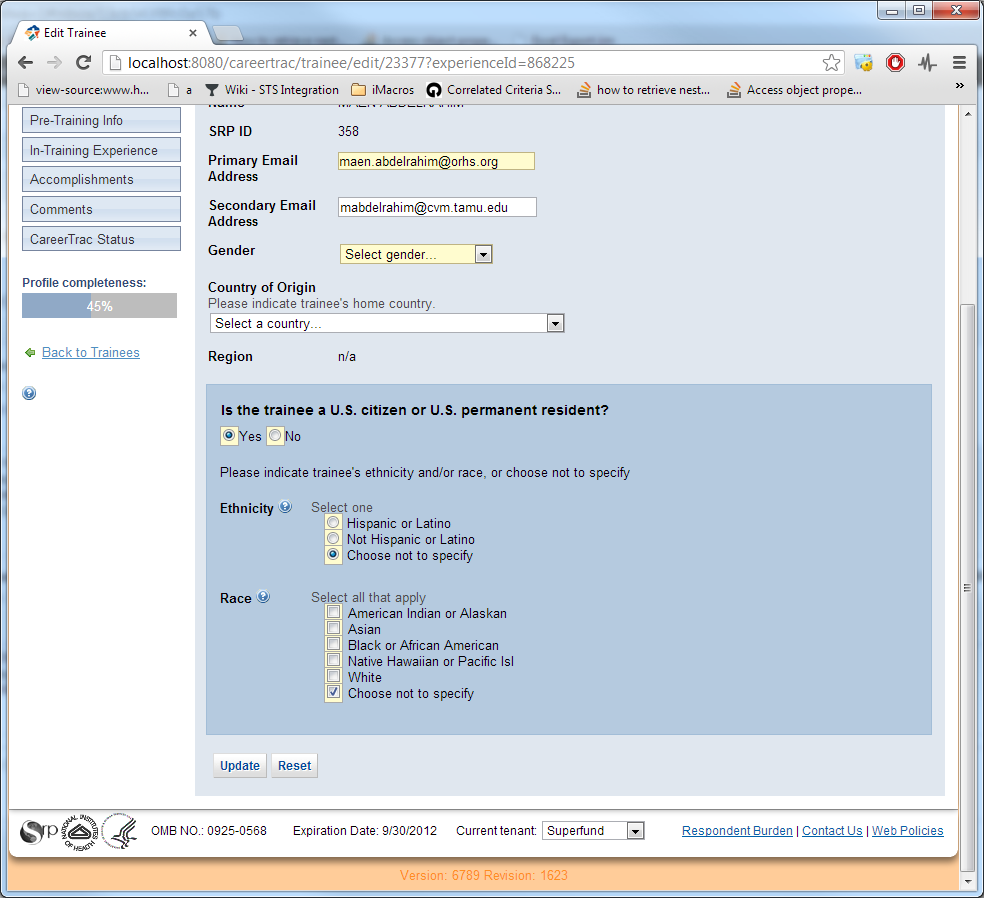Click the colorful folder extension icon
Screen dimensions: 984x898
click(864, 63)
